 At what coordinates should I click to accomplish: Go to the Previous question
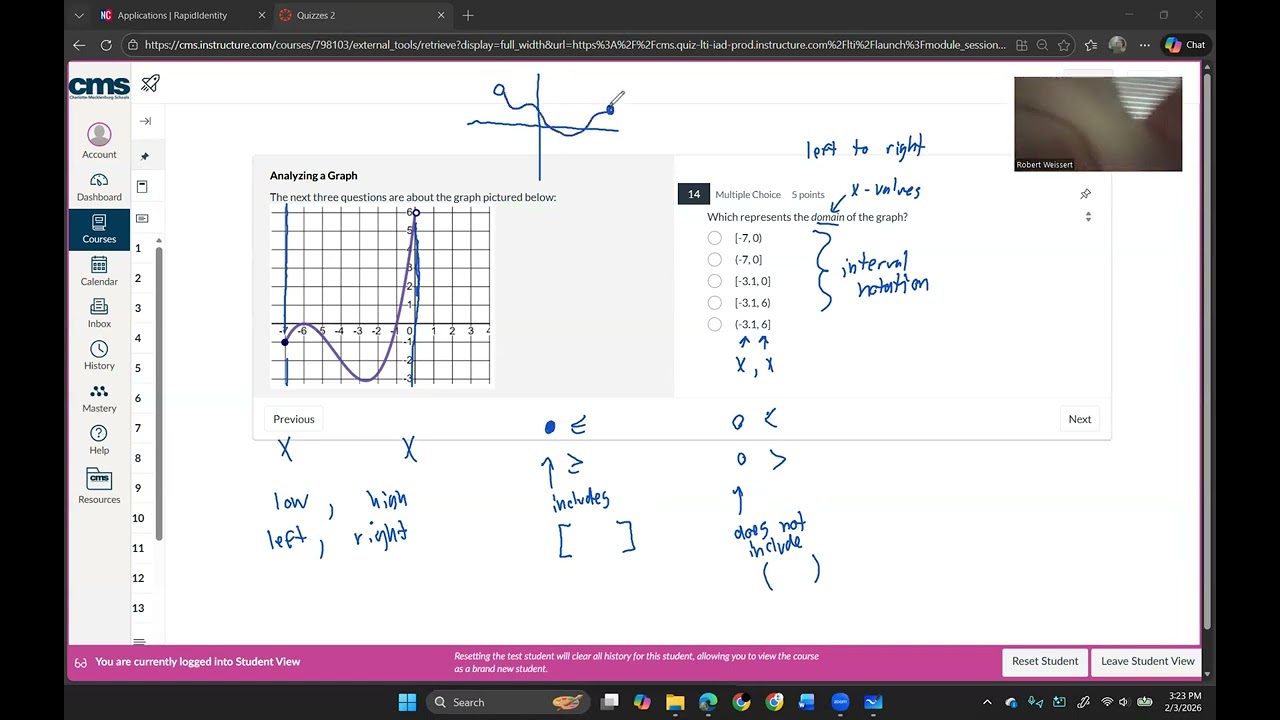coord(294,419)
